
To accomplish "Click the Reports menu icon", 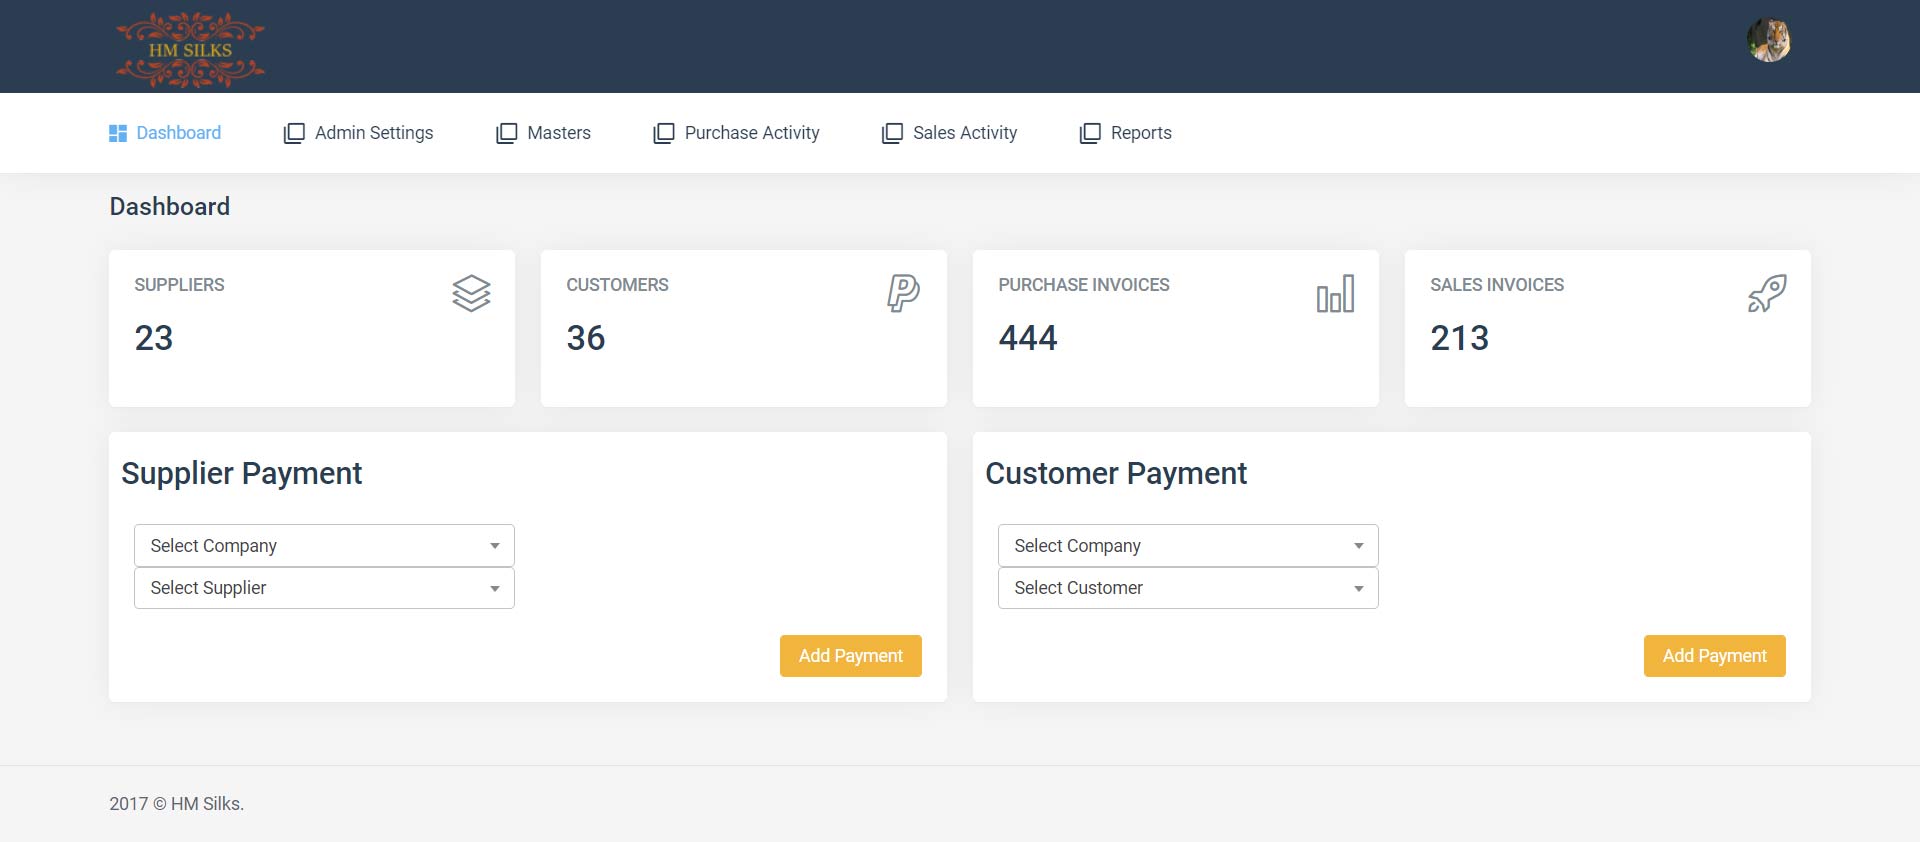I will tap(1090, 133).
